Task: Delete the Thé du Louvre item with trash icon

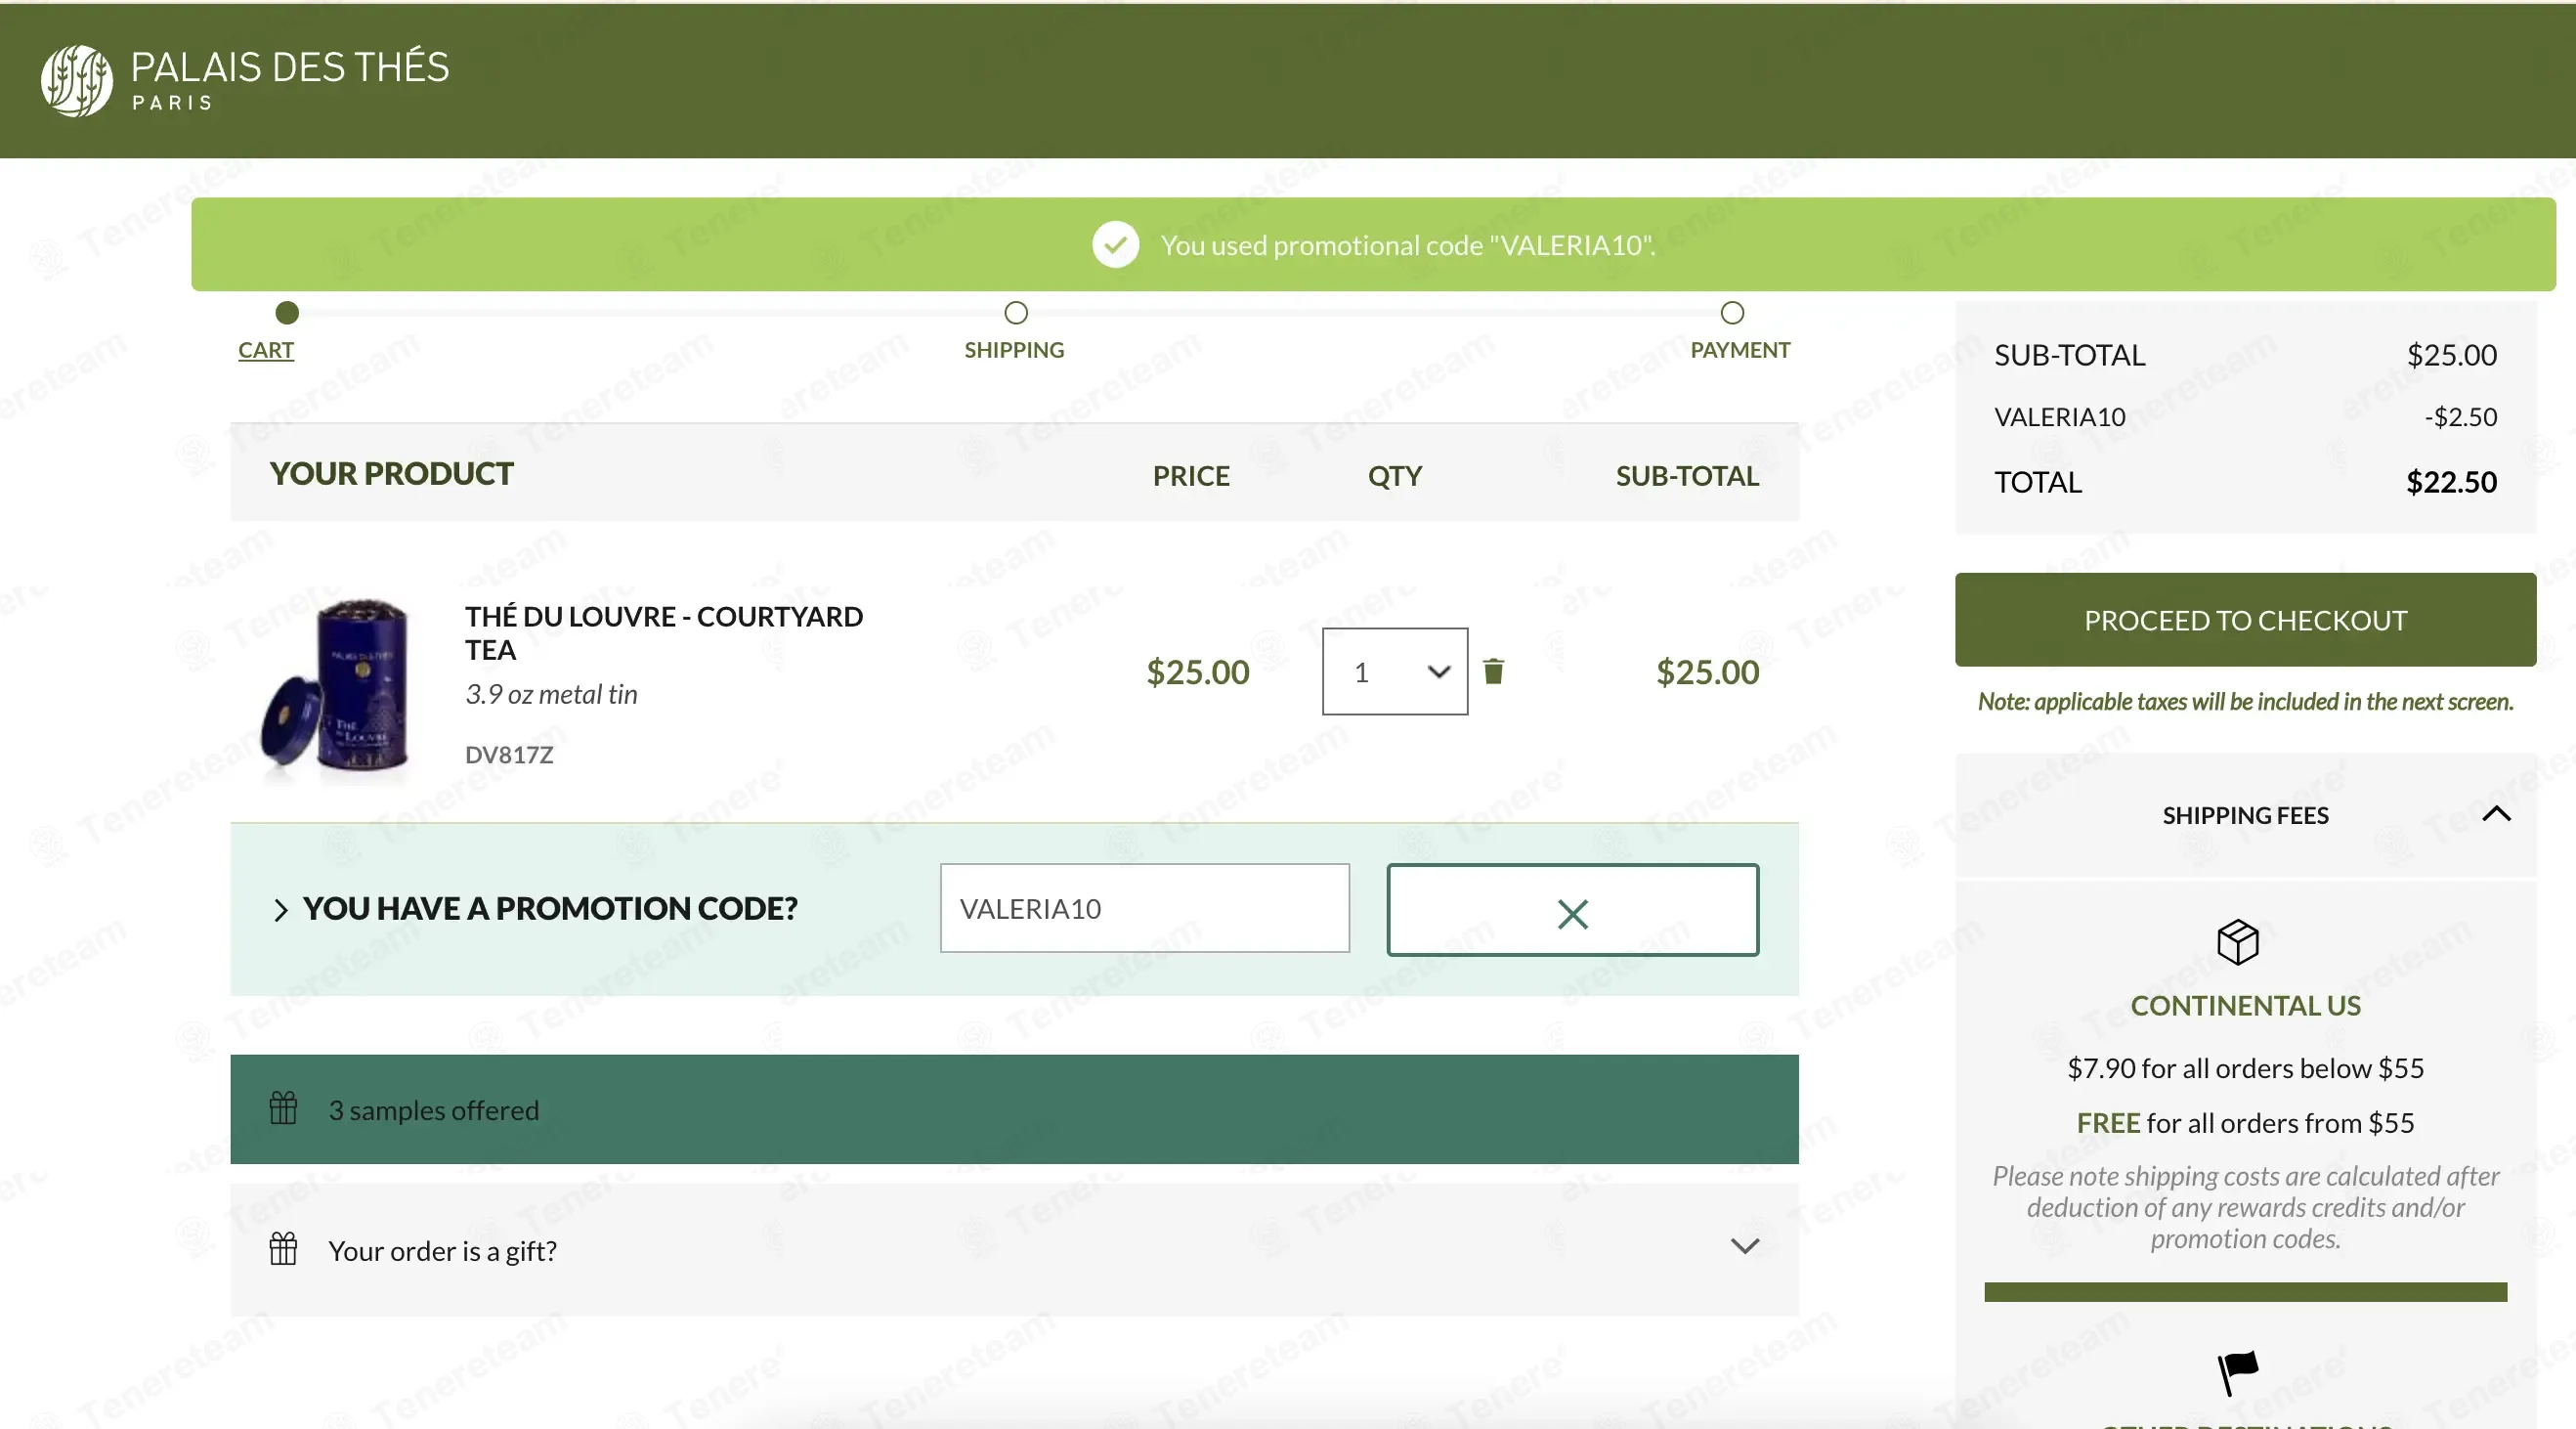Action: pos(1493,671)
